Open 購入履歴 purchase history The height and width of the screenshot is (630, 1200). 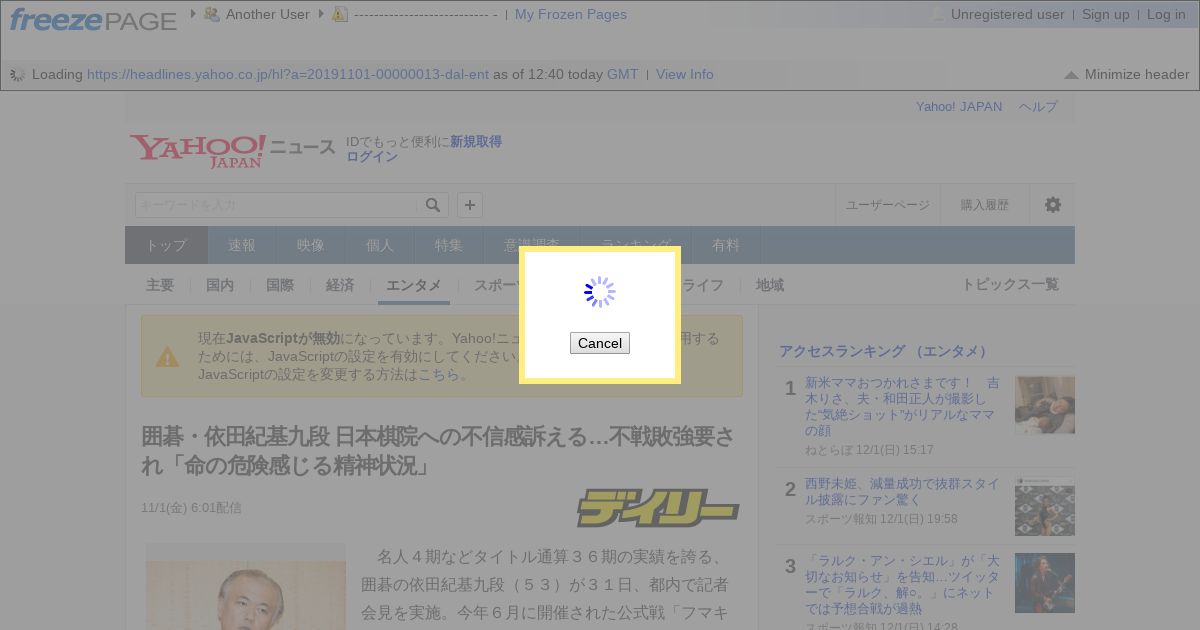(985, 205)
